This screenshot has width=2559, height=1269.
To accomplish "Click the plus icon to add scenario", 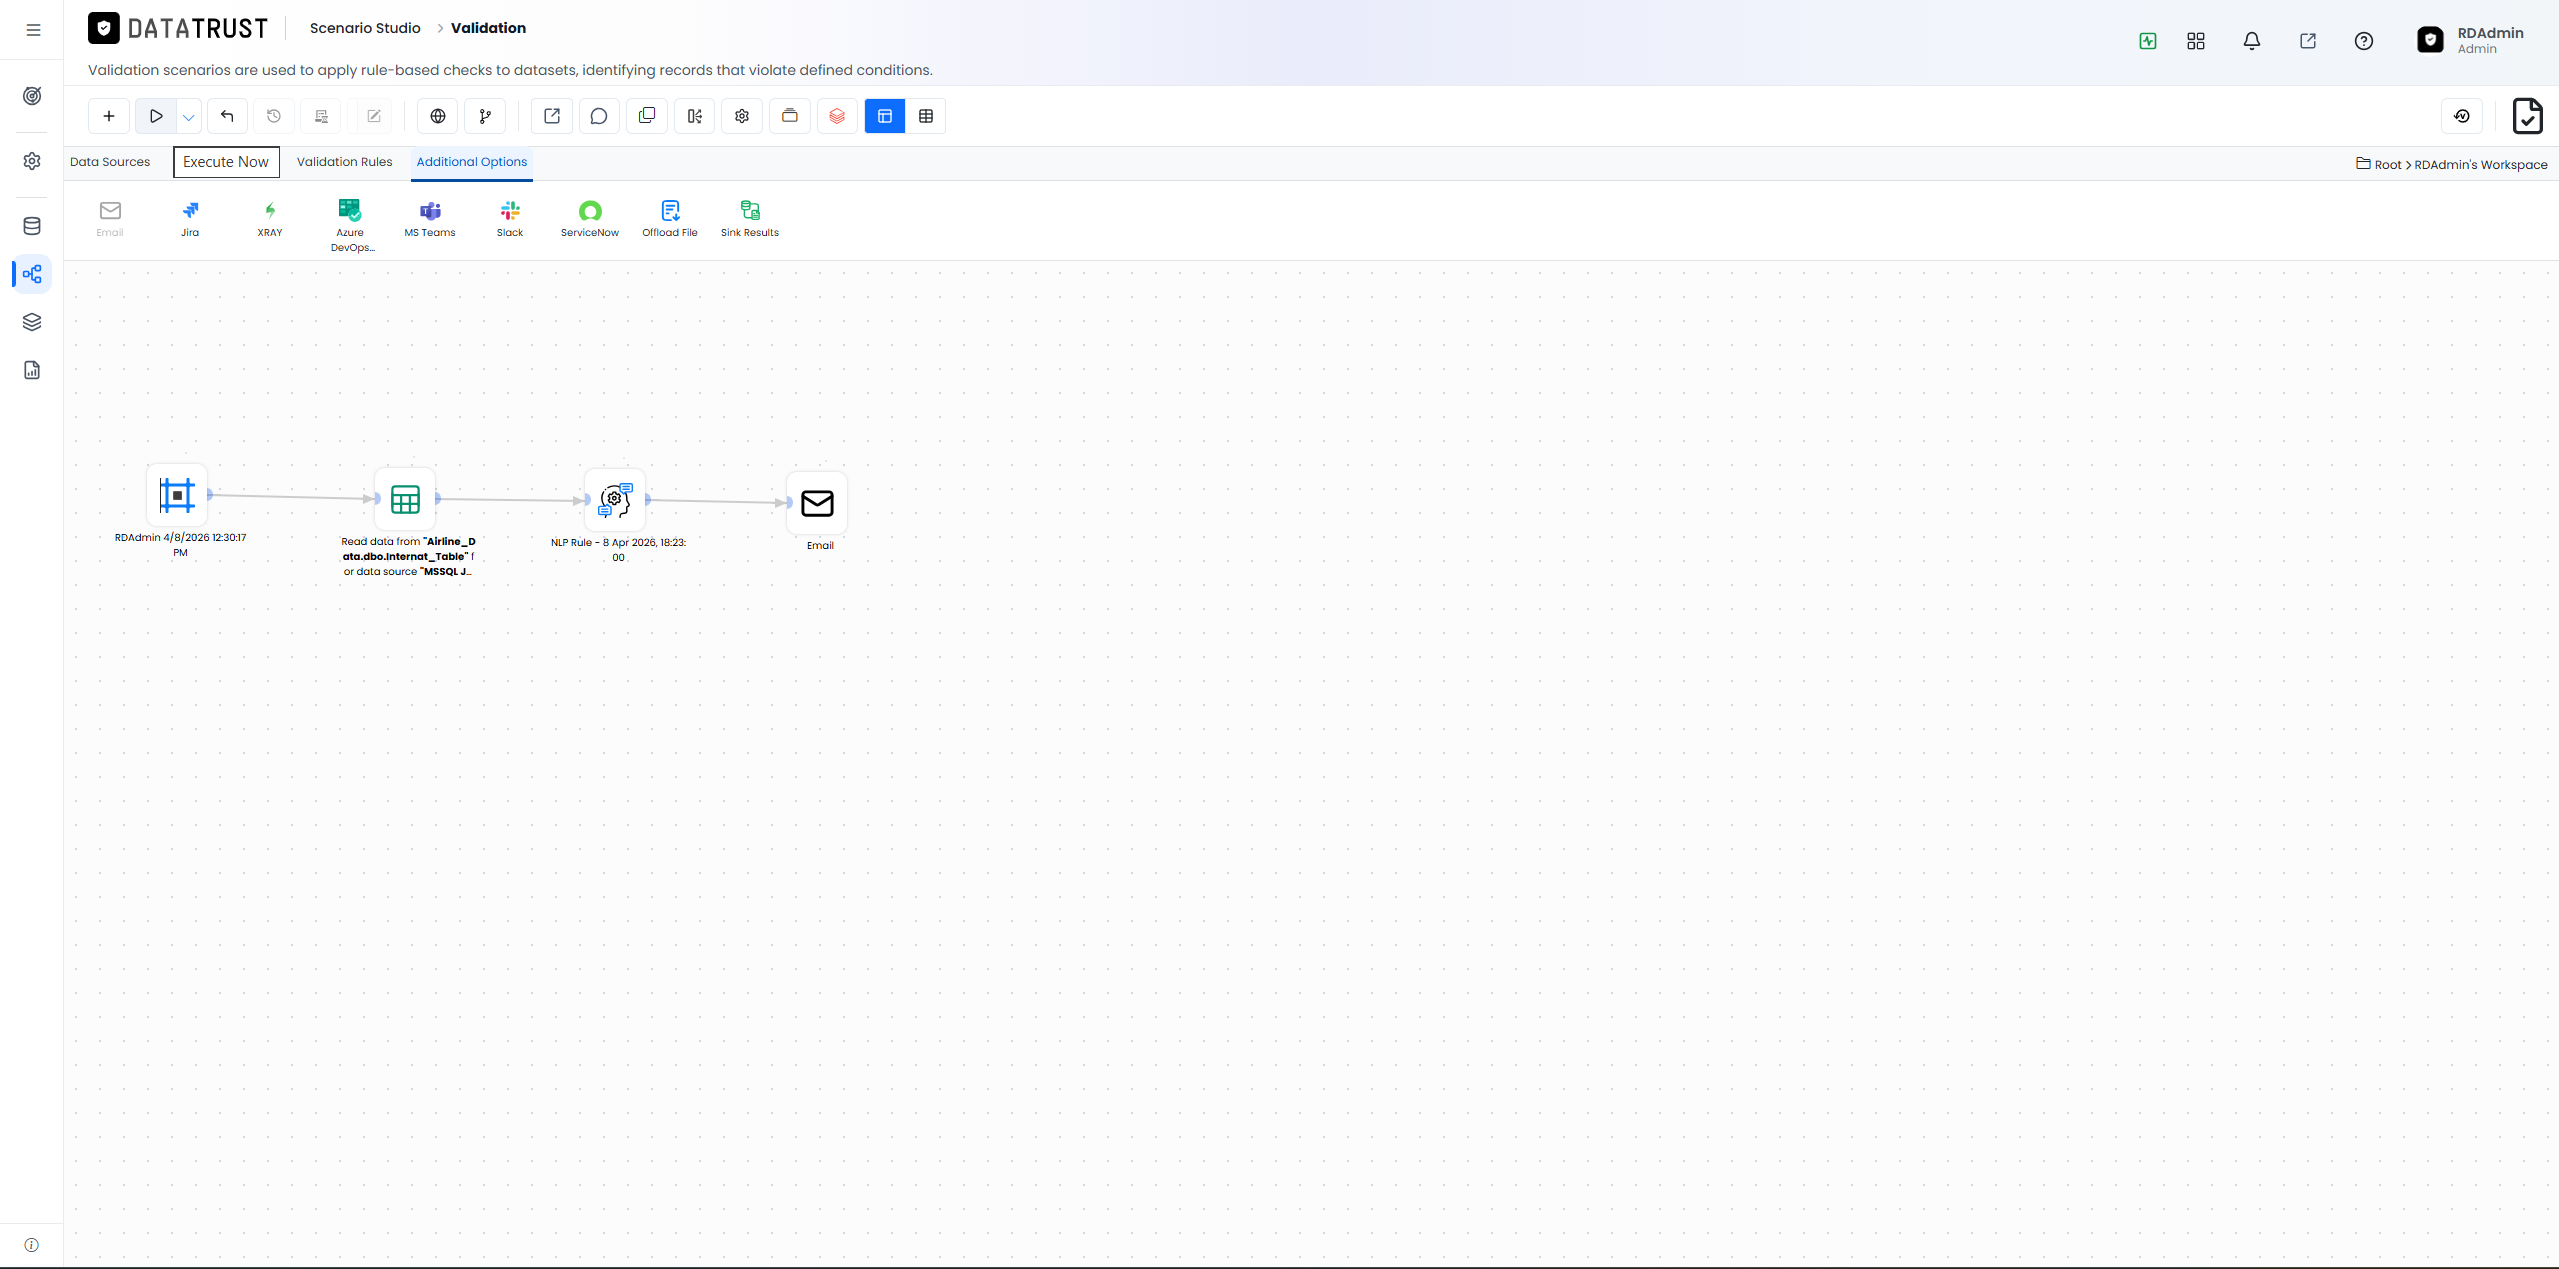I will [109, 116].
